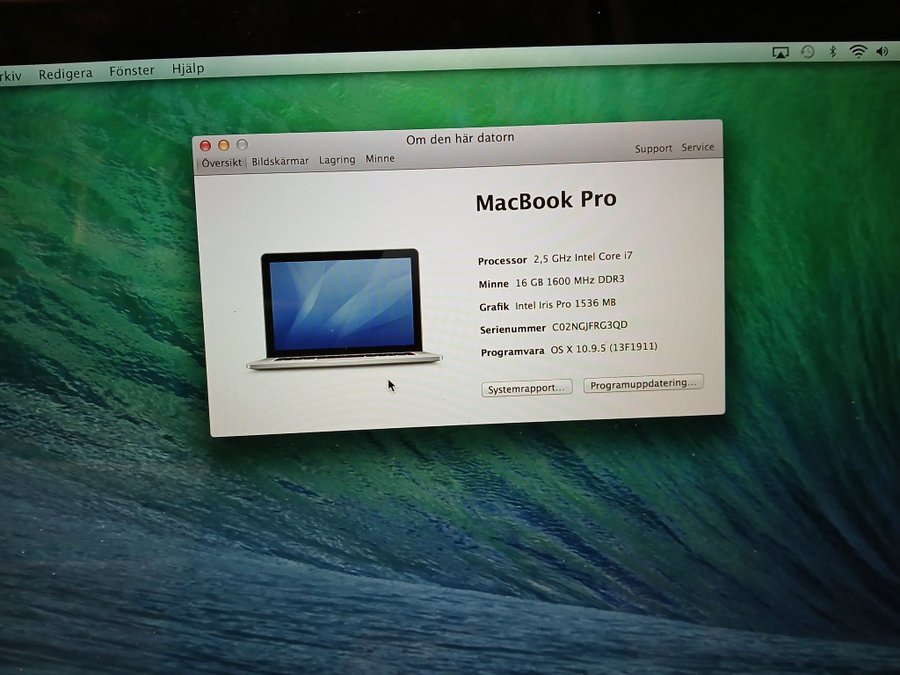Viewport: 900px width, 675px height.
Task: Open the Fönster menu
Action: tap(132, 71)
